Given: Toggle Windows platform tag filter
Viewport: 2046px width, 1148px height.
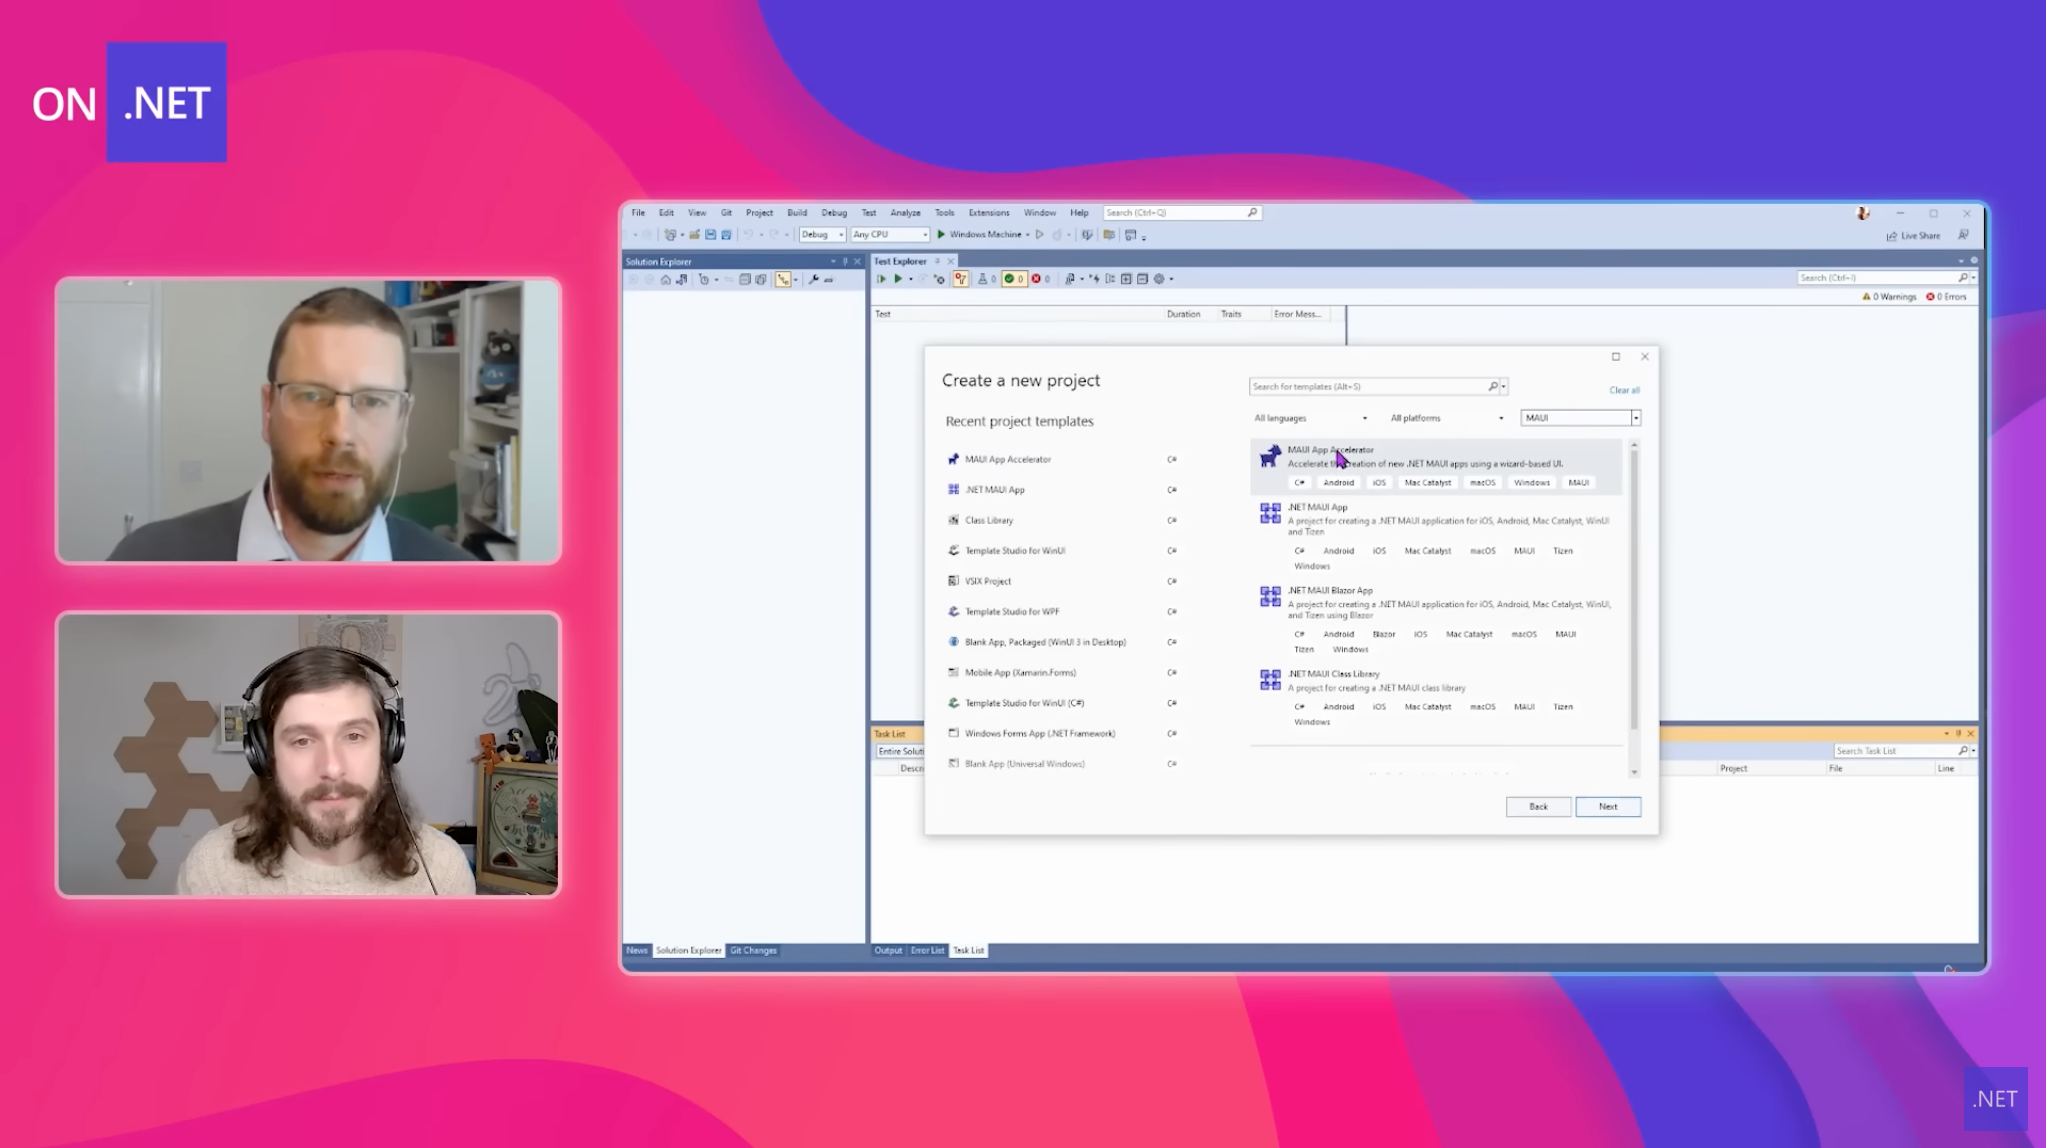Looking at the screenshot, I should point(1530,482).
